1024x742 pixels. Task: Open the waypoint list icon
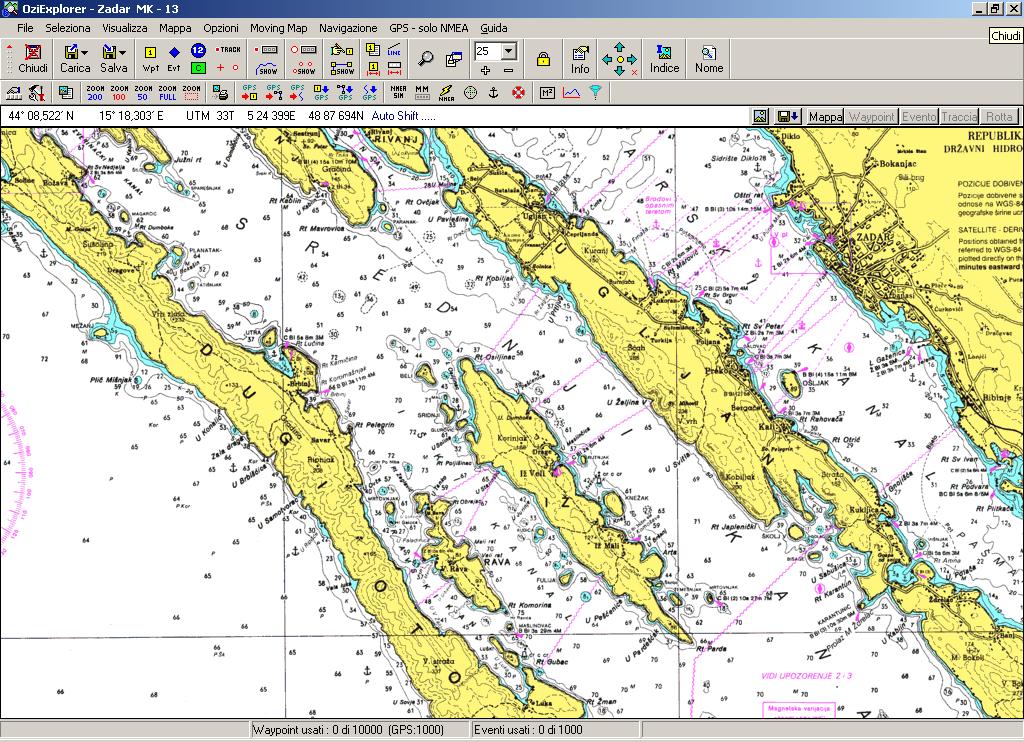coord(373,50)
